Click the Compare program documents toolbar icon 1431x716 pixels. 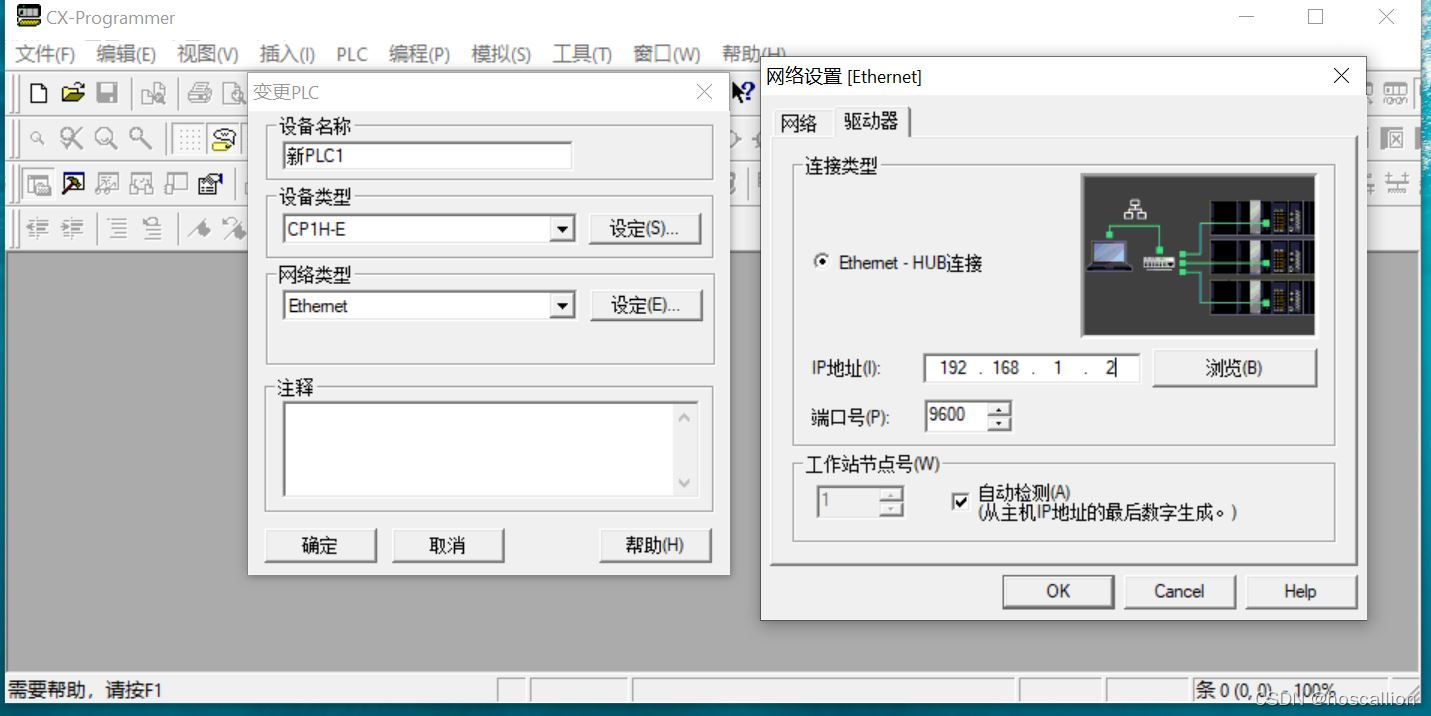(x=153, y=94)
